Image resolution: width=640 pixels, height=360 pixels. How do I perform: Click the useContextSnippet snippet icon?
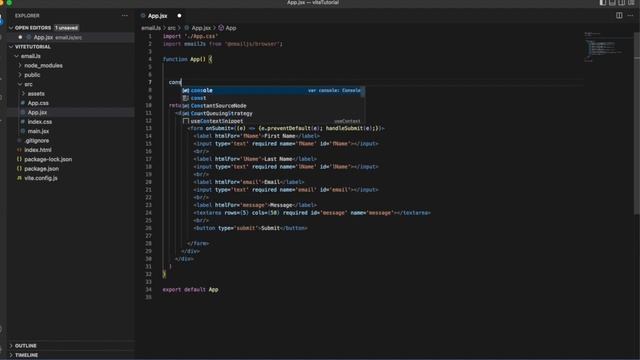coord(186,121)
